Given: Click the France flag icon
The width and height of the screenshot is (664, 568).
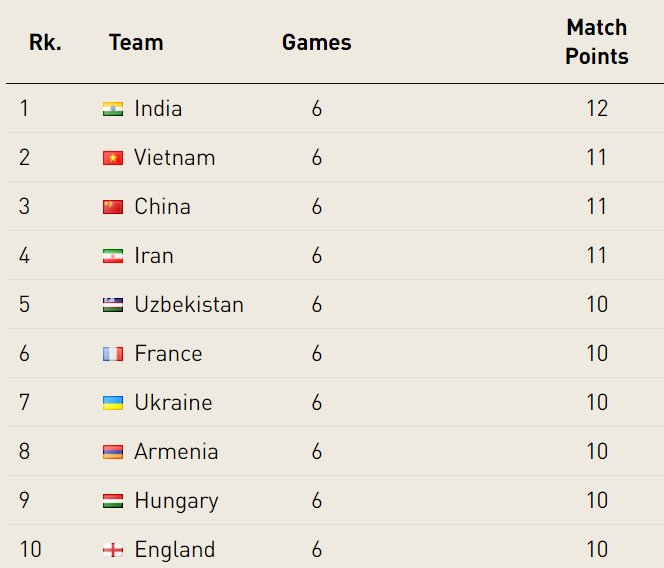Looking at the screenshot, I should point(113,354).
